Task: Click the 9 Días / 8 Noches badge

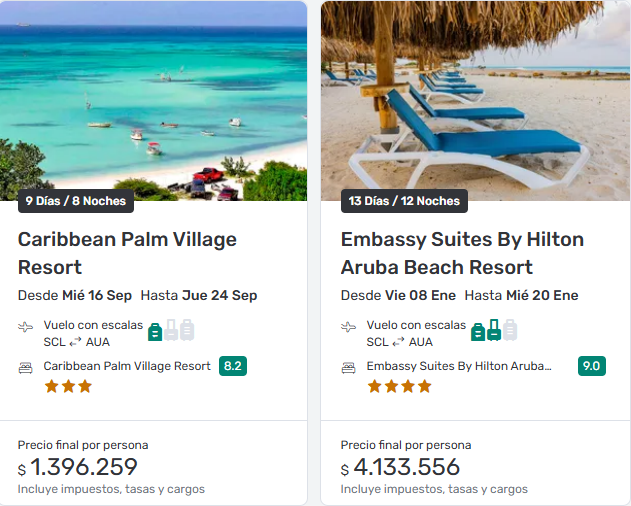Action: (76, 201)
